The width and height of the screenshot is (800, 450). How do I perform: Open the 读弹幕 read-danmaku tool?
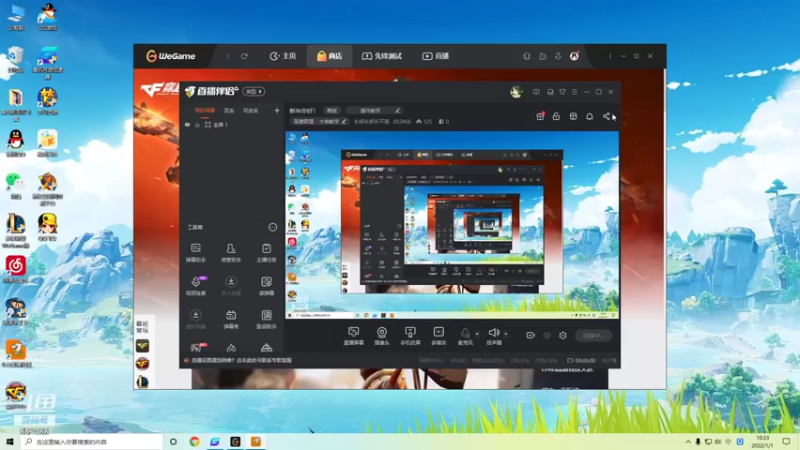pyautogui.click(x=266, y=286)
